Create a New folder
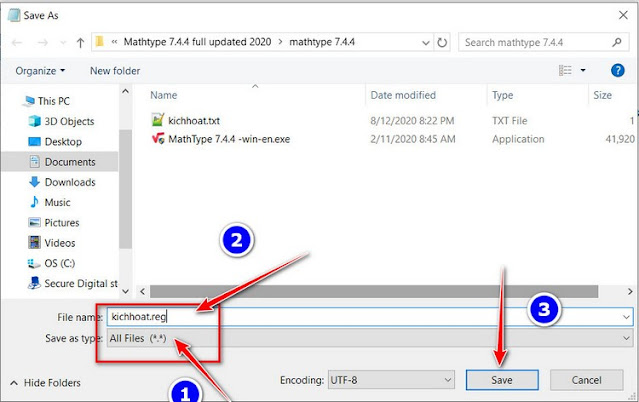 pos(115,71)
